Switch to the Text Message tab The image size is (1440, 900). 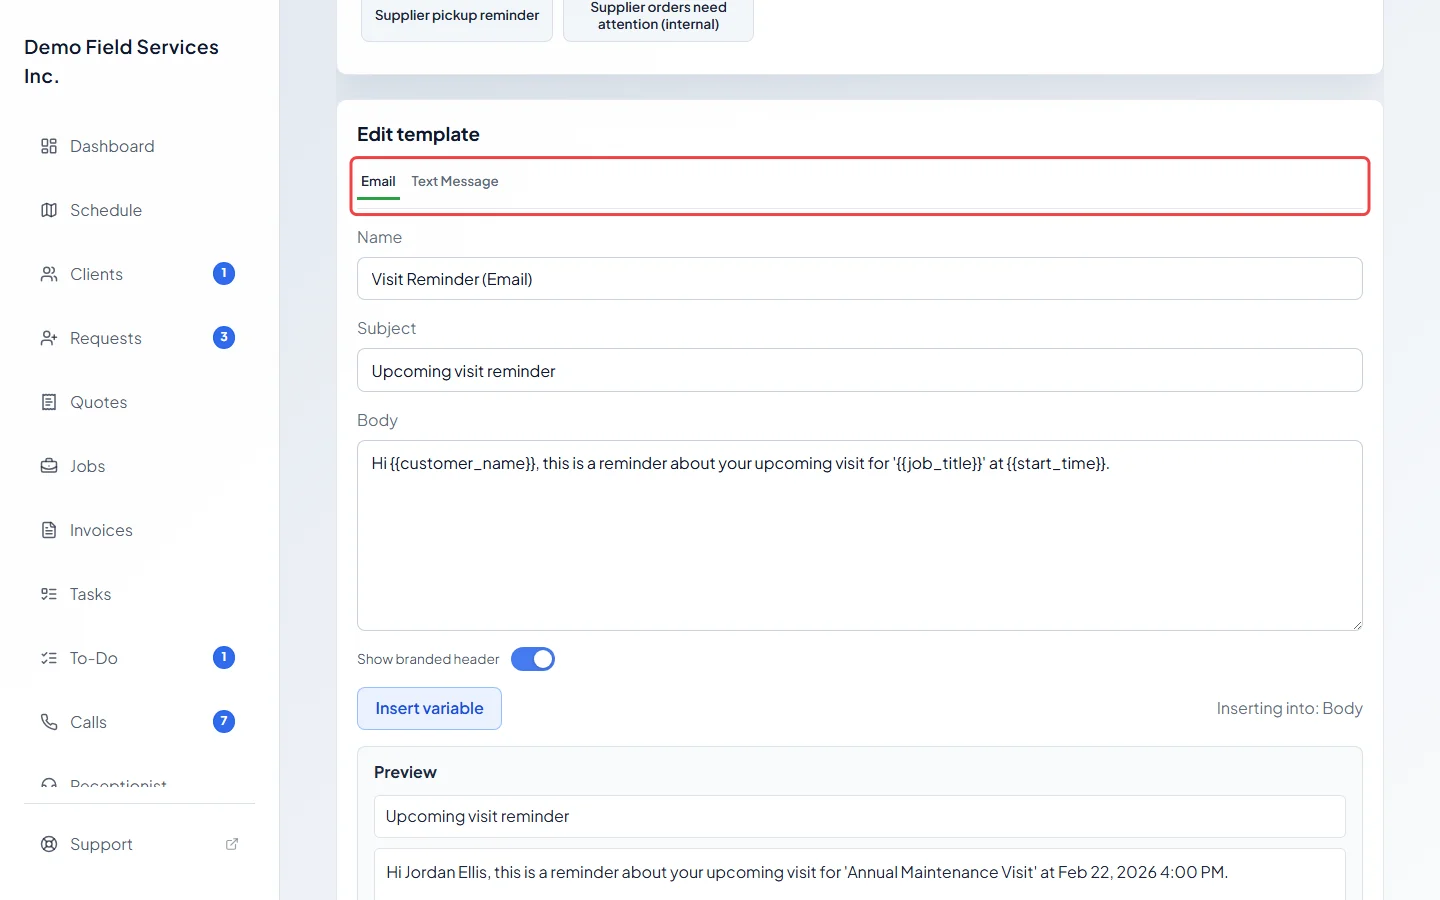(x=455, y=182)
